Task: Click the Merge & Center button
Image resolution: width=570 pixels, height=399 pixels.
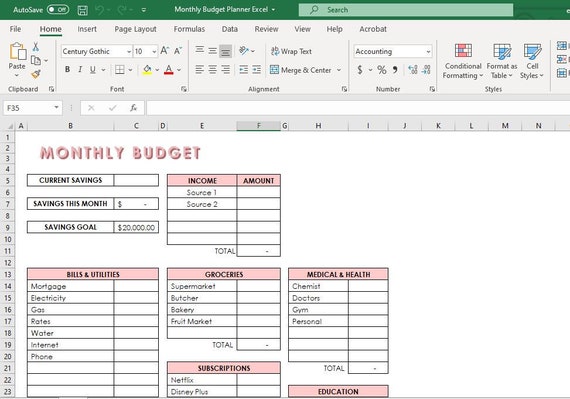Action: (301, 70)
